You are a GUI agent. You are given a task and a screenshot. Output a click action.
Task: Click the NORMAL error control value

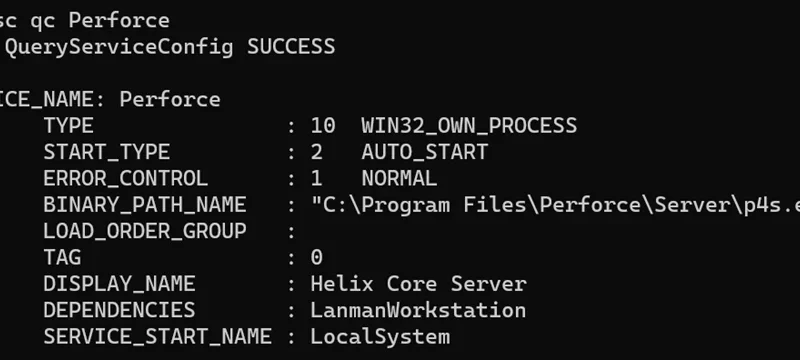pos(399,178)
